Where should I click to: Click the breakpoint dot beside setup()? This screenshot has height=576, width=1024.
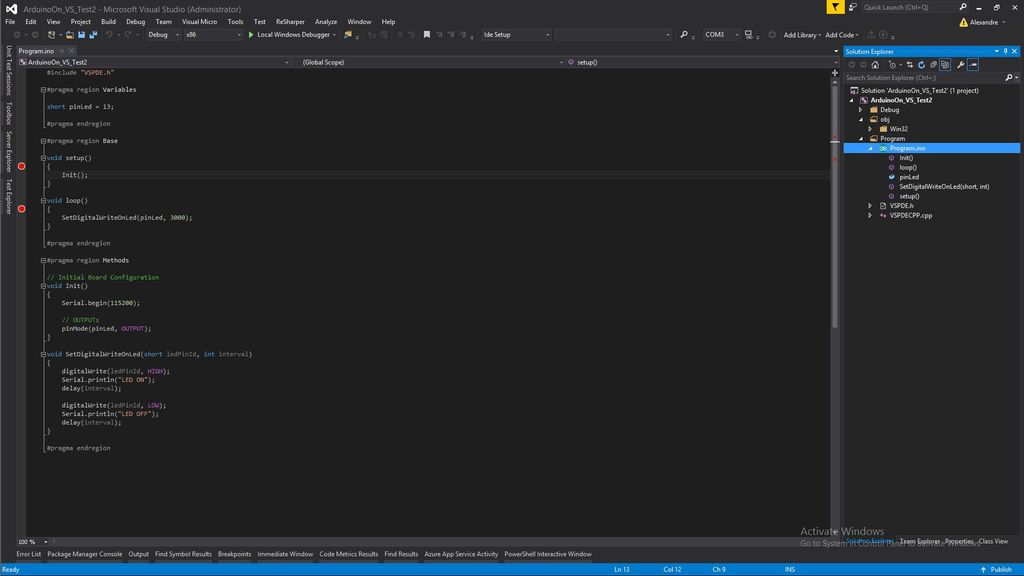pos(22,166)
